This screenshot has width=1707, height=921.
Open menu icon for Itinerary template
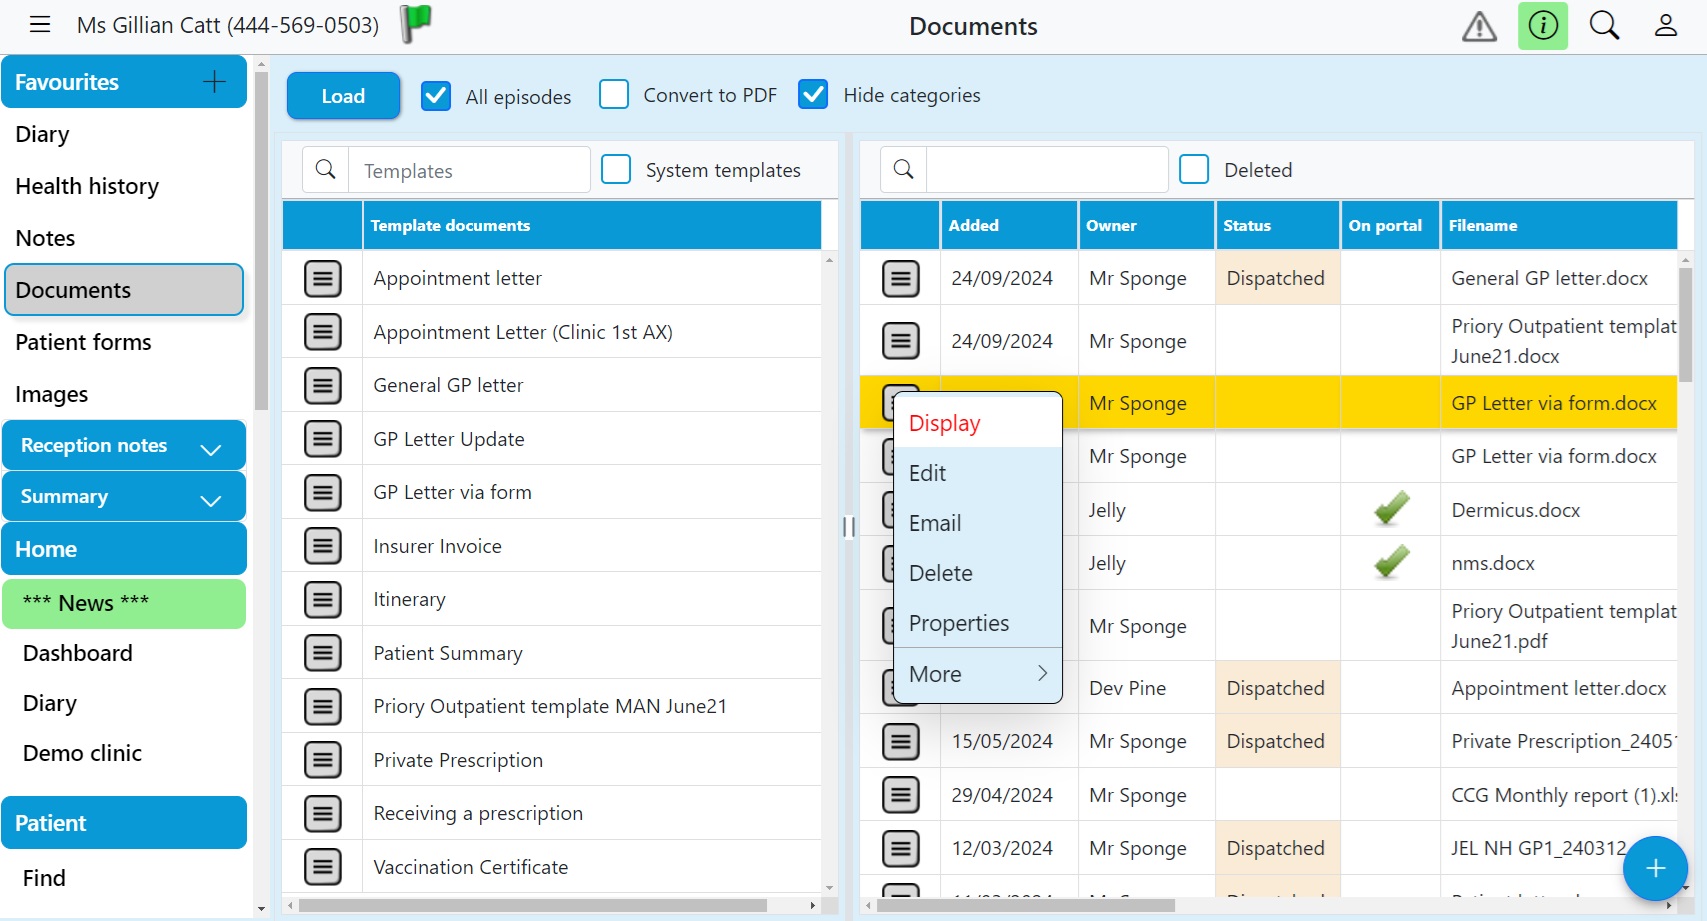click(323, 599)
